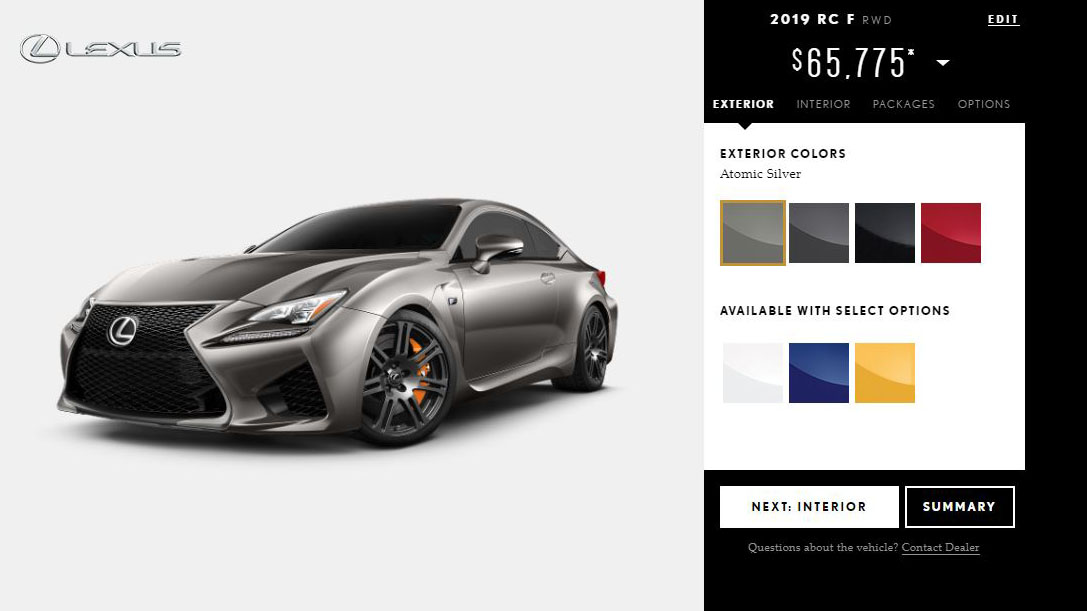Open the Packages tab
The height and width of the screenshot is (611, 1087).
pos(903,104)
